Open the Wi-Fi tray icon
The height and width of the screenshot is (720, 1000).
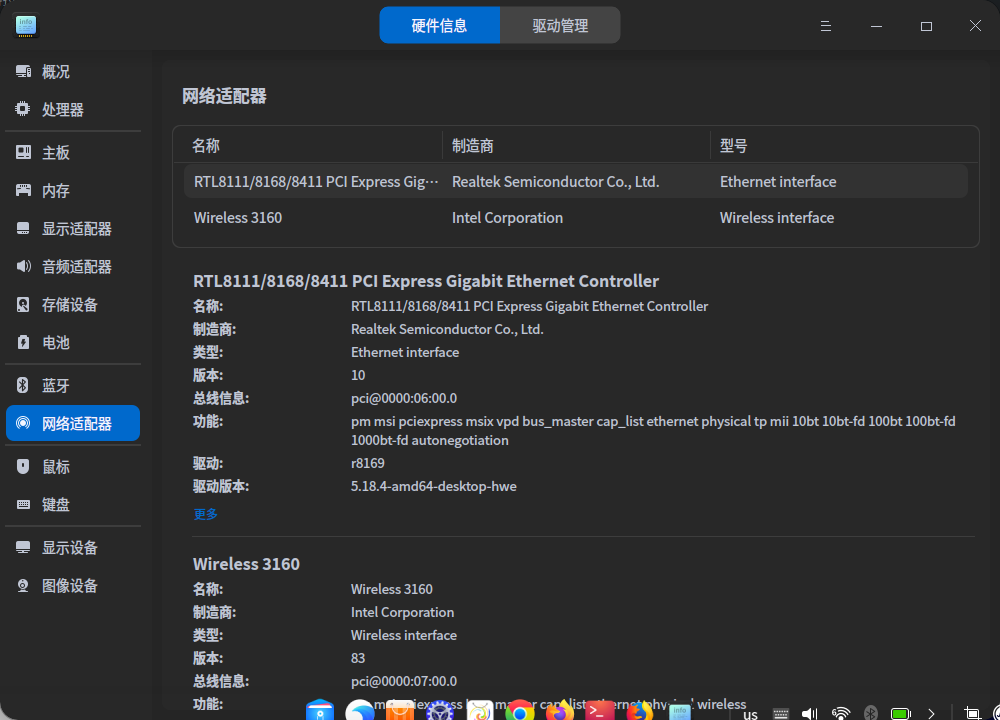pos(841,713)
